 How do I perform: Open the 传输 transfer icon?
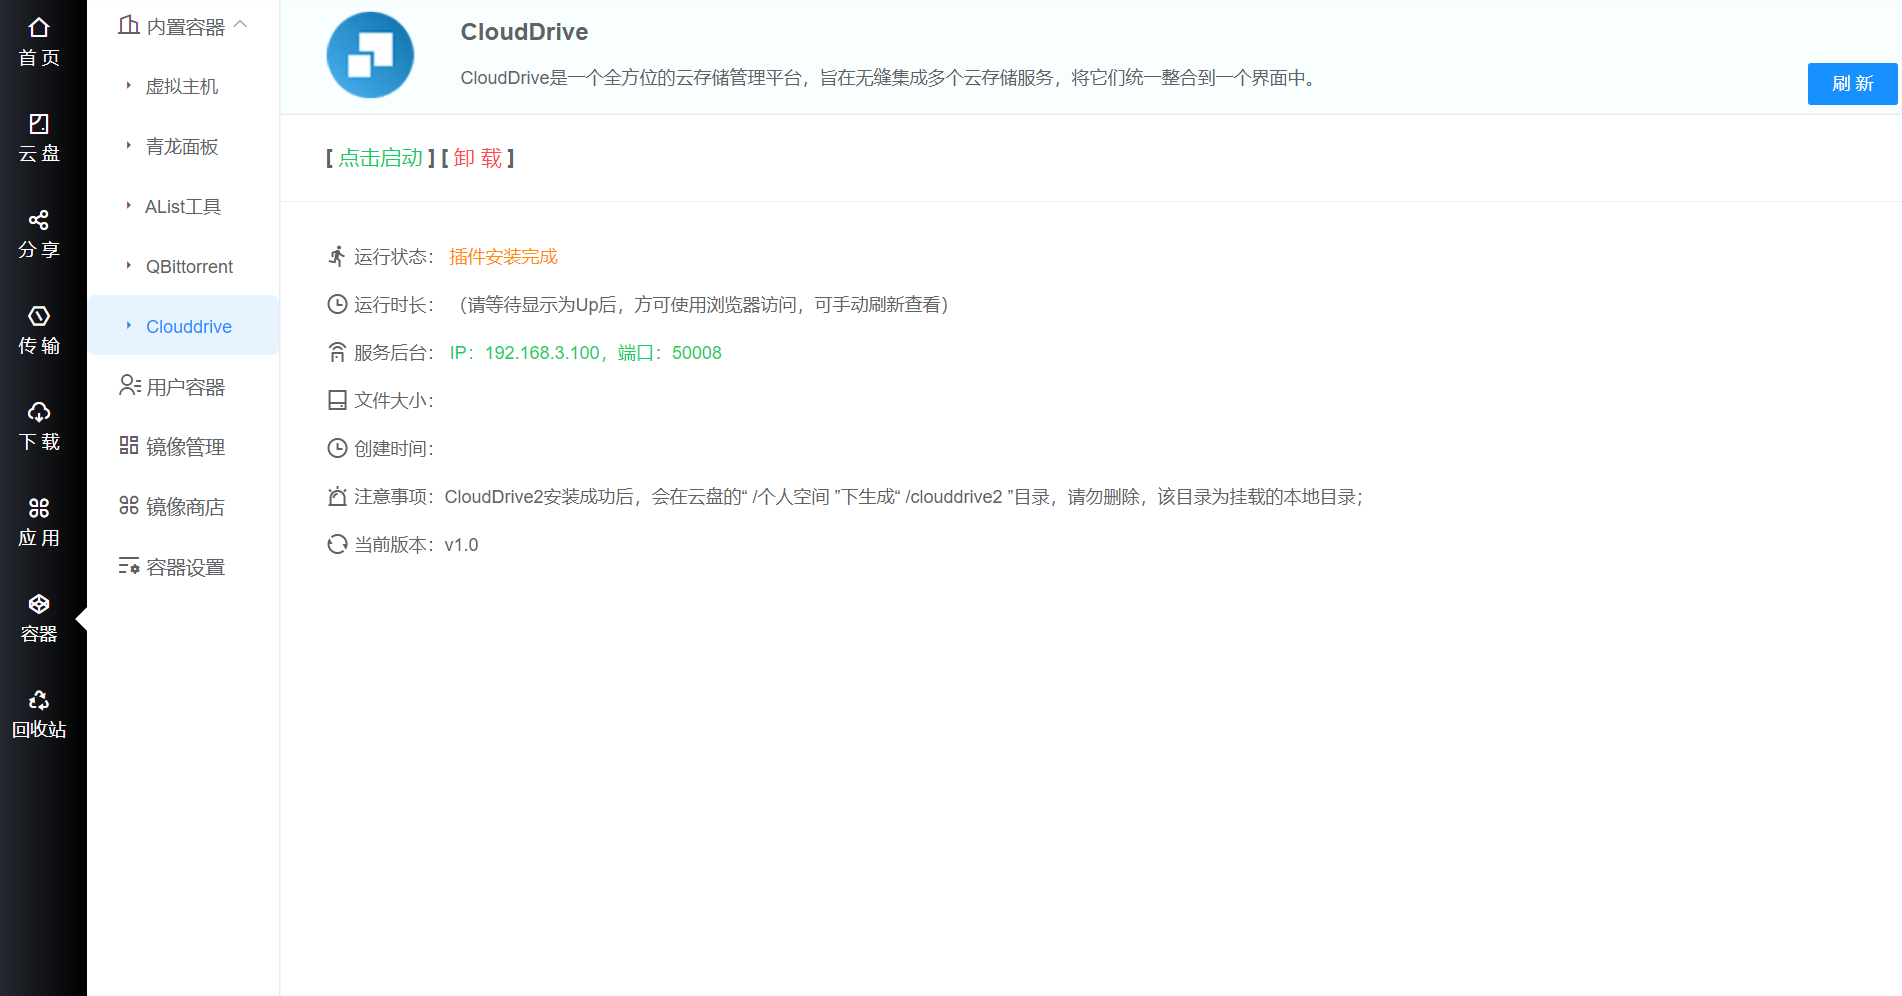click(39, 316)
